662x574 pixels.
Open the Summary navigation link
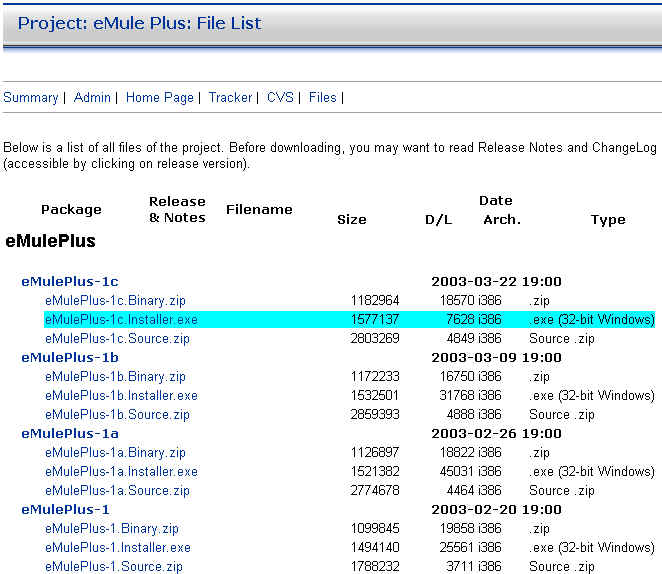coord(31,97)
